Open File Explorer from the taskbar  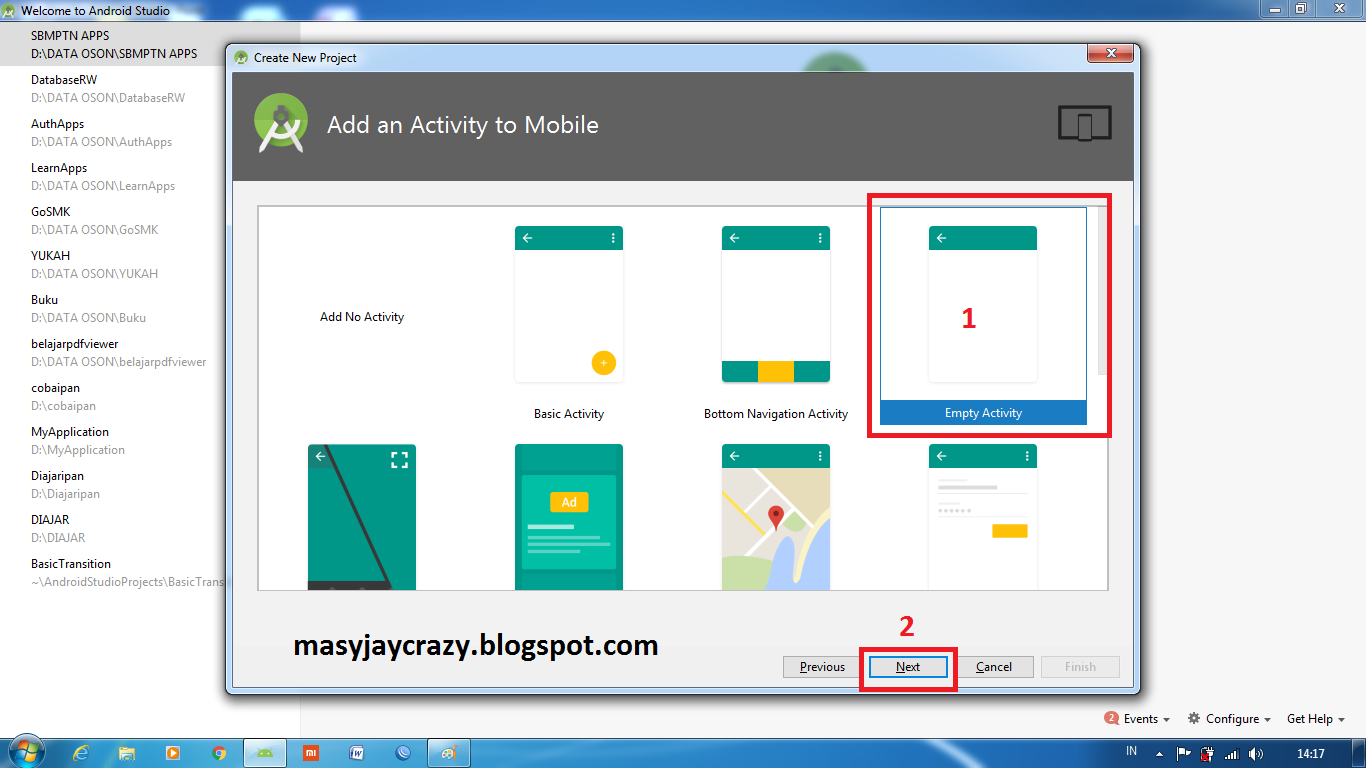(x=127, y=753)
